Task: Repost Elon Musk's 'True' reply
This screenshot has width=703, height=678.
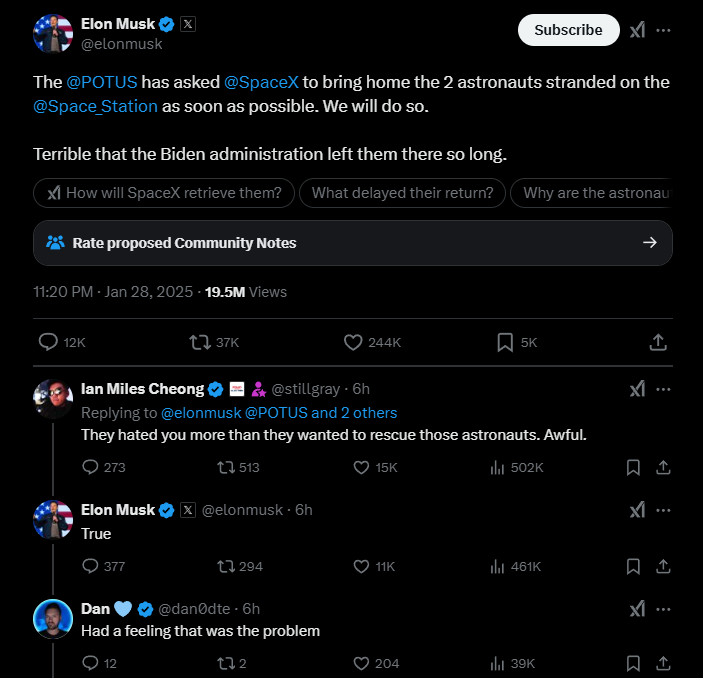Action: 226,566
